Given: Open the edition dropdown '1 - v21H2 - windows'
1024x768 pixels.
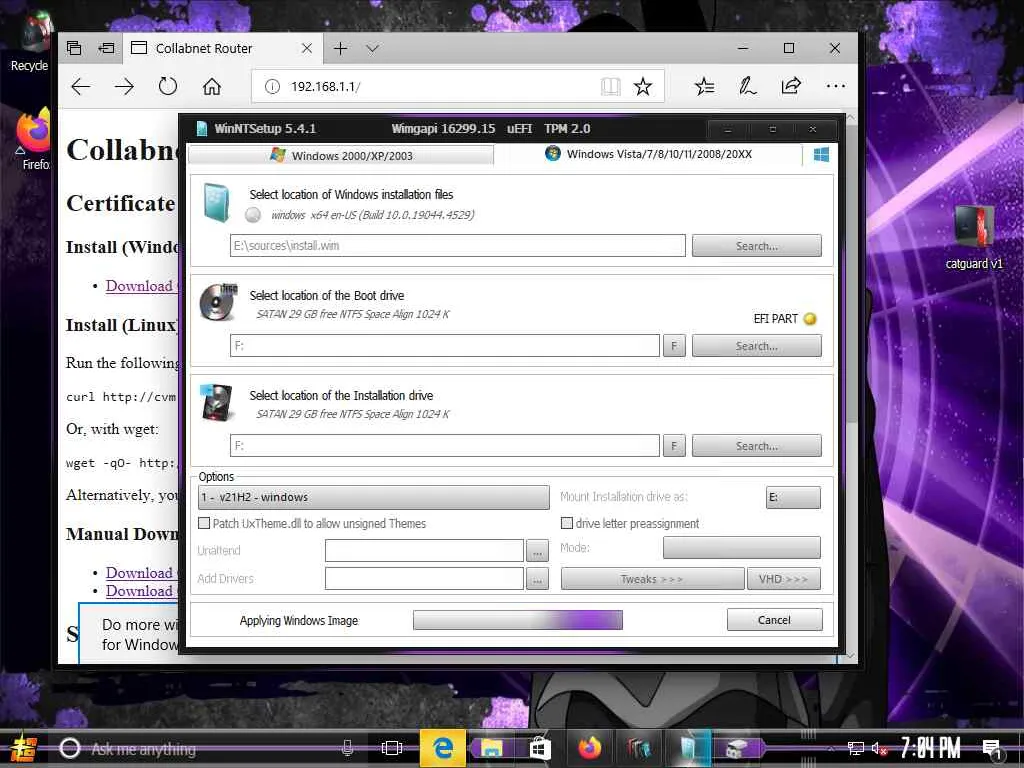Looking at the screenshot, I should click(x=374, y=497).
